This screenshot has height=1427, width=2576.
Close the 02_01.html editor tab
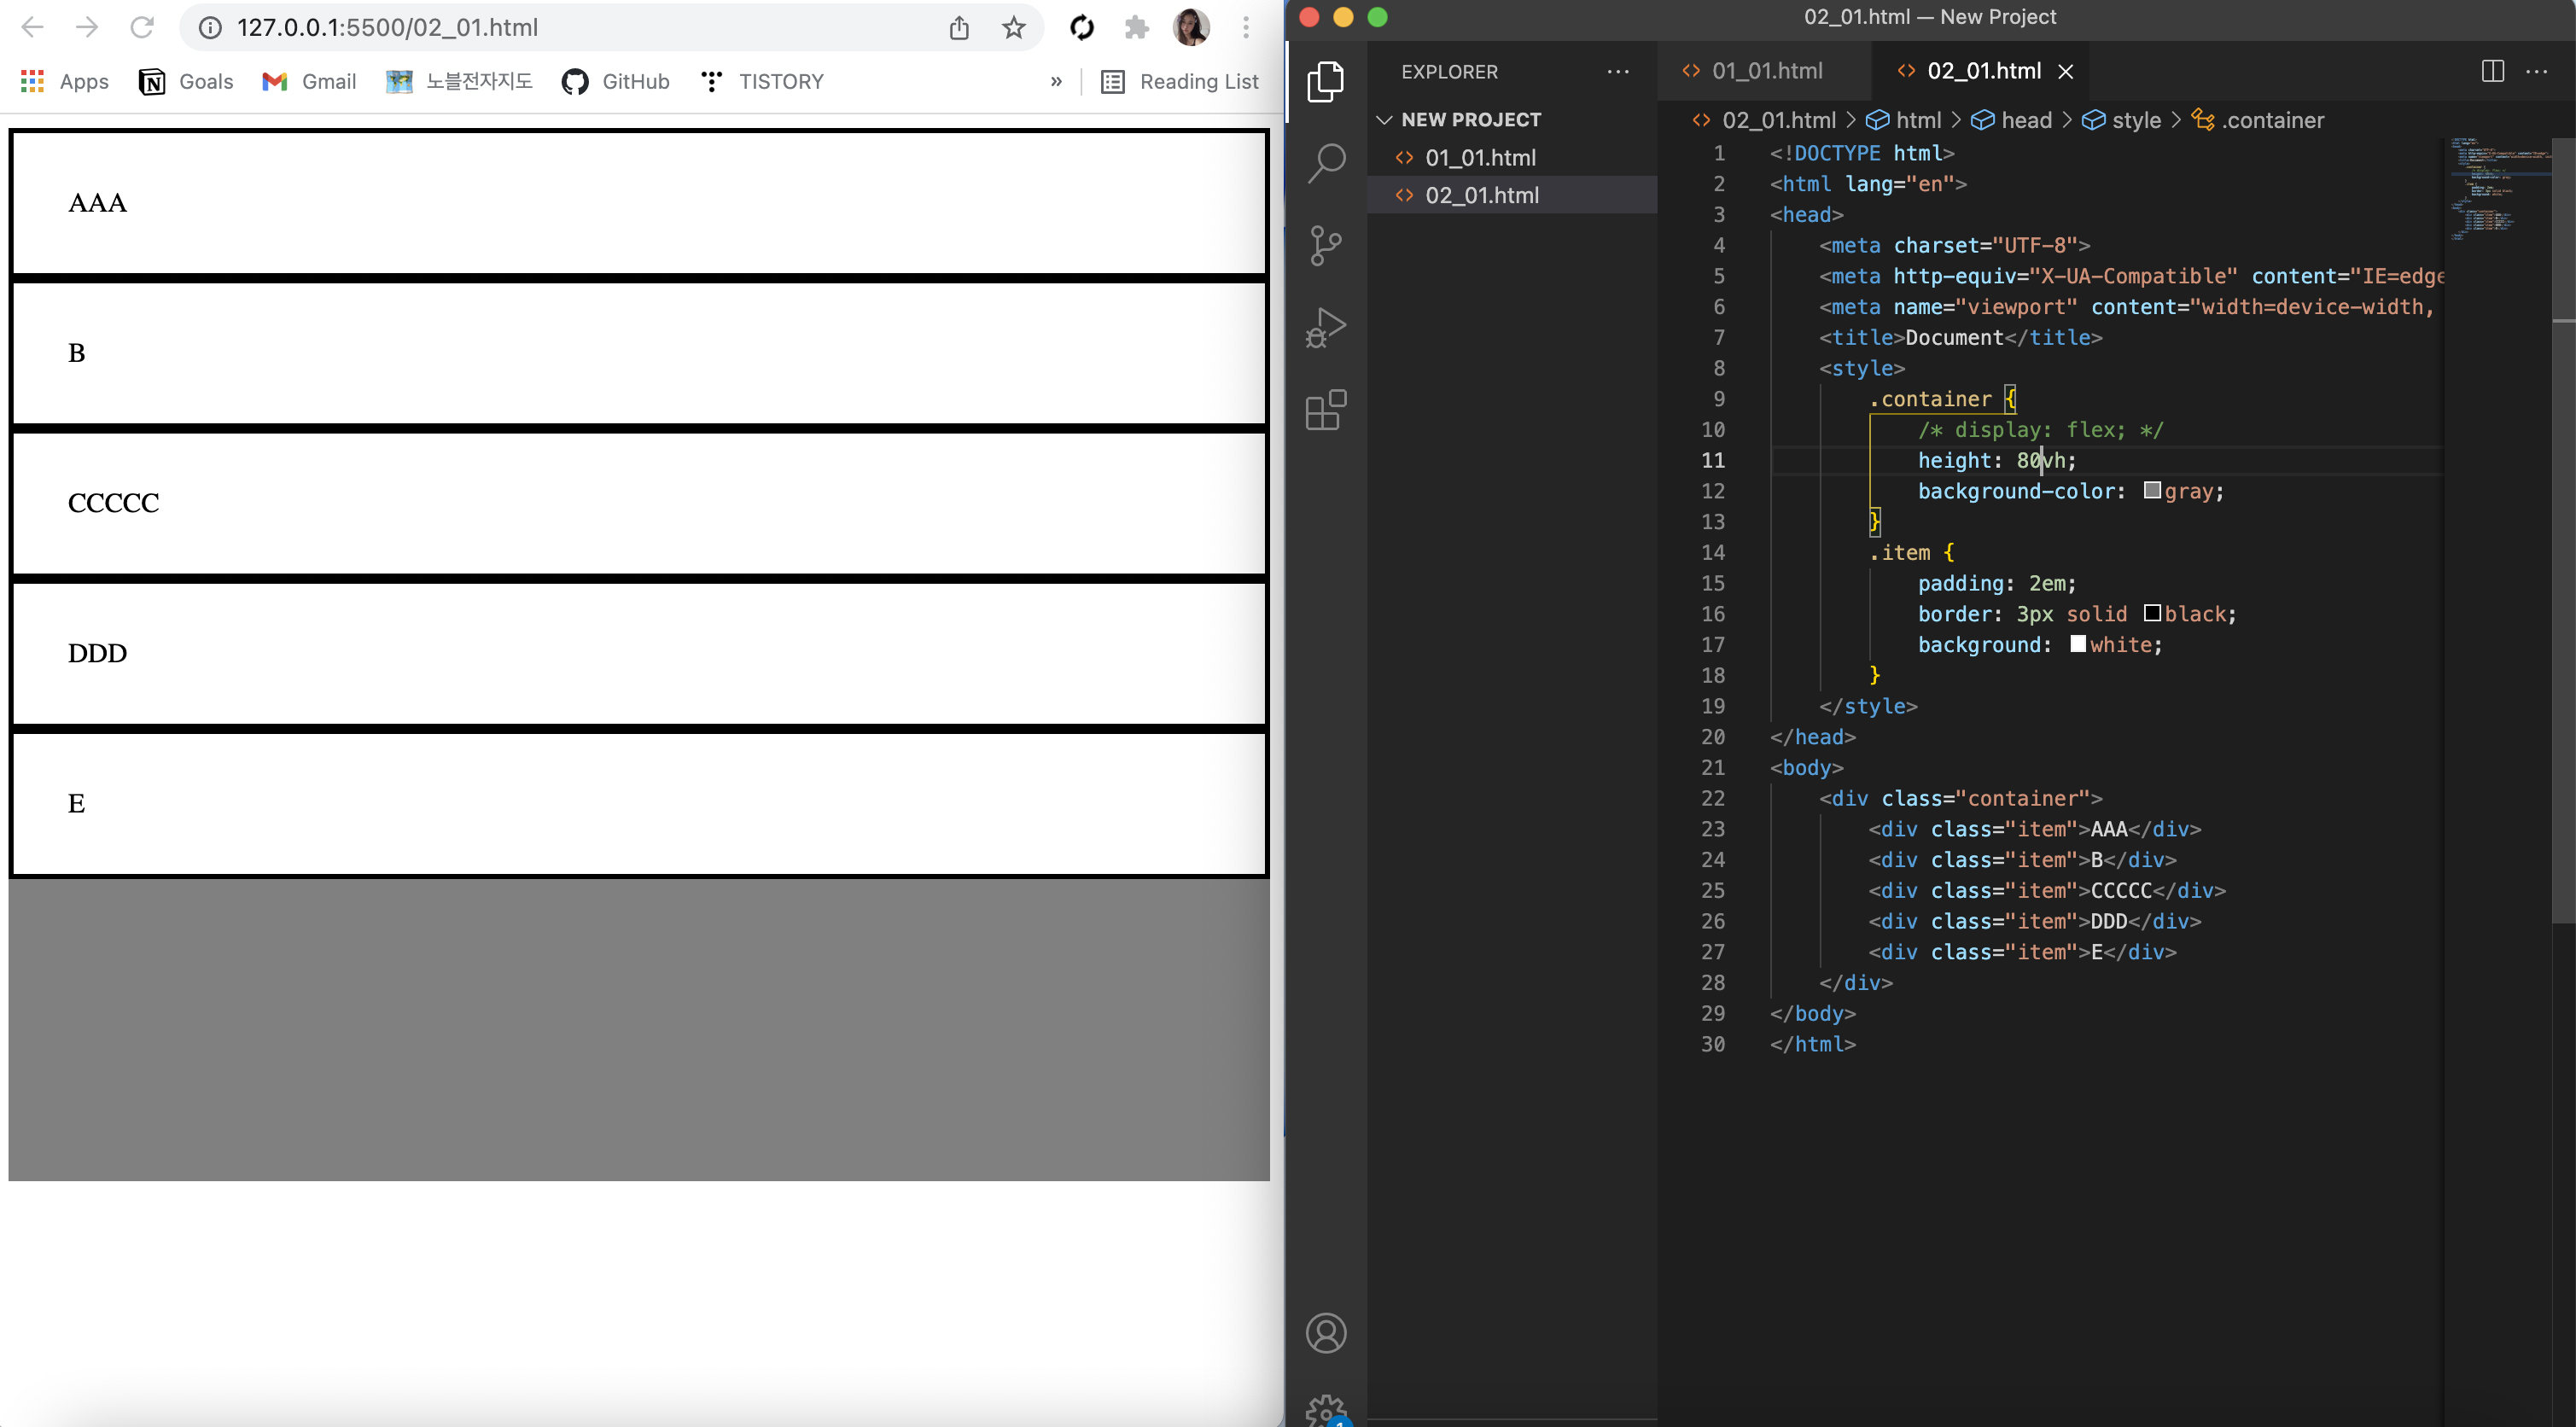point(2065,71)
